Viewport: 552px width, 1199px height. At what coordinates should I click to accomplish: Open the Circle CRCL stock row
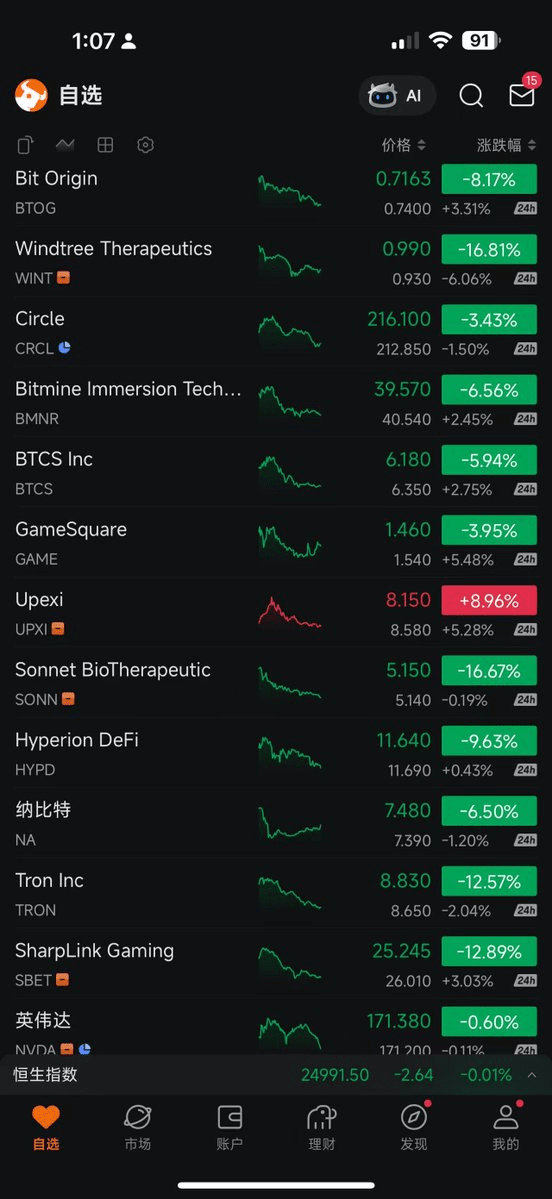[x=276, y=333]
